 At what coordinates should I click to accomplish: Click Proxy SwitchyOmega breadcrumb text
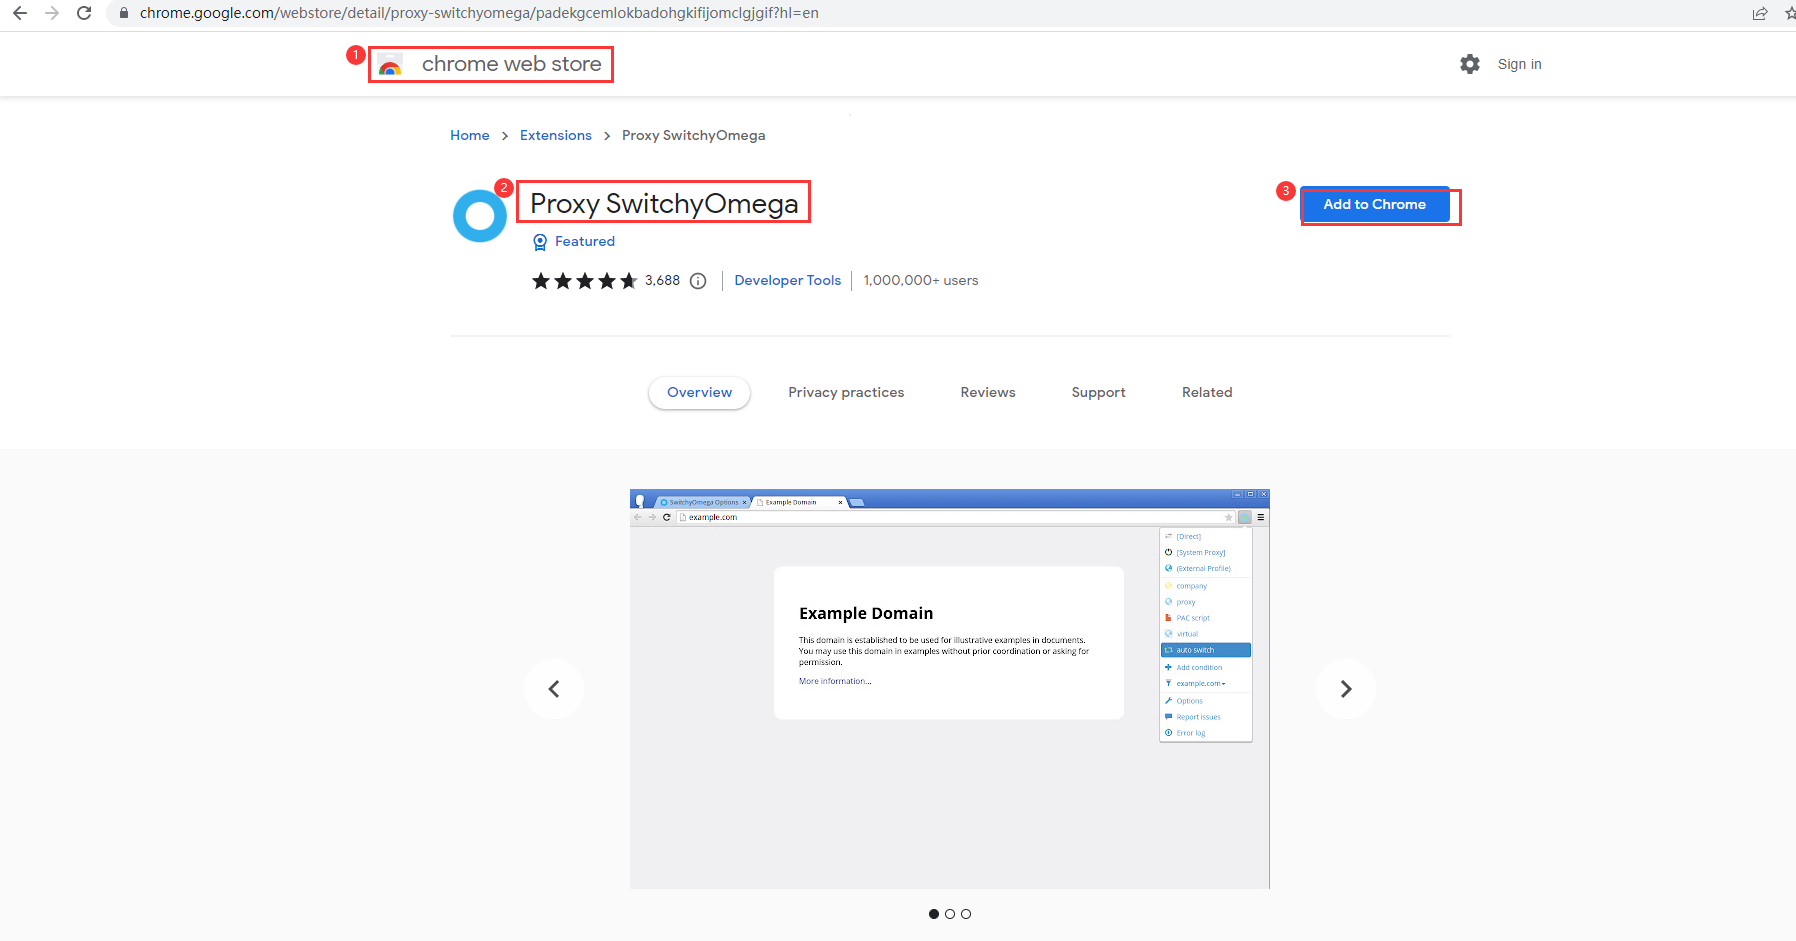tap(694, 135)
